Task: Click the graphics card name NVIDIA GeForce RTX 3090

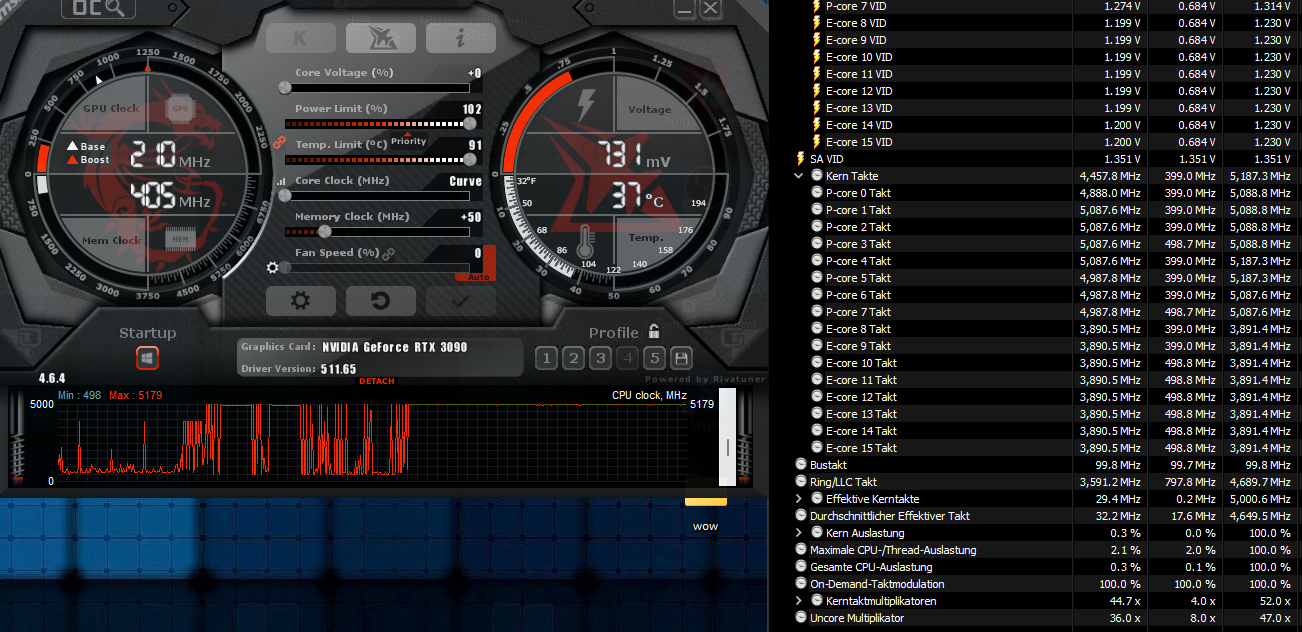Action: click(x=395, y=347)
